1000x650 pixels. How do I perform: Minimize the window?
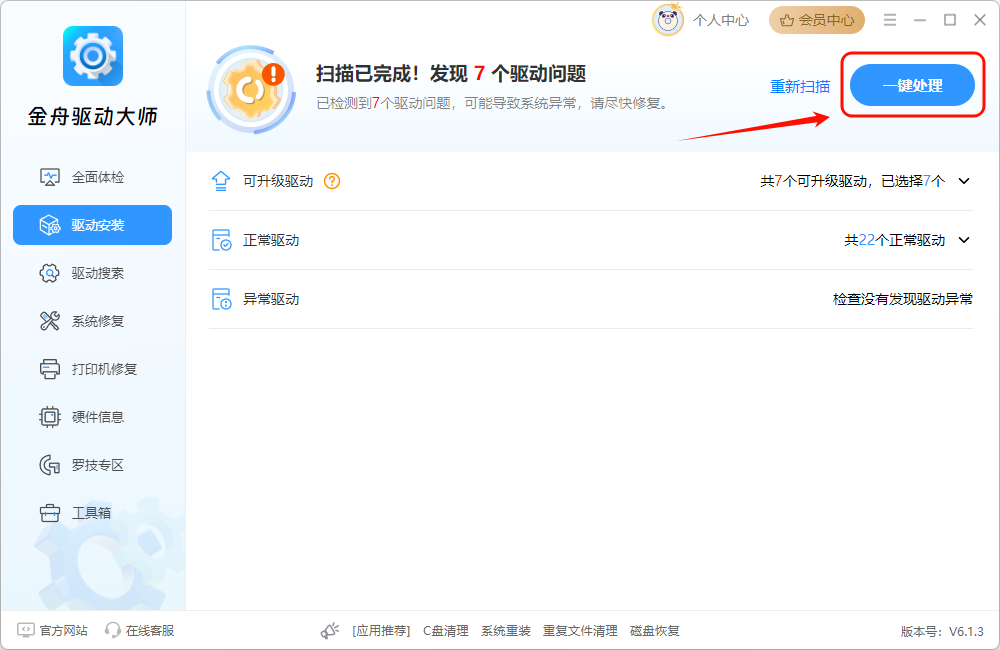click(920, 20)
